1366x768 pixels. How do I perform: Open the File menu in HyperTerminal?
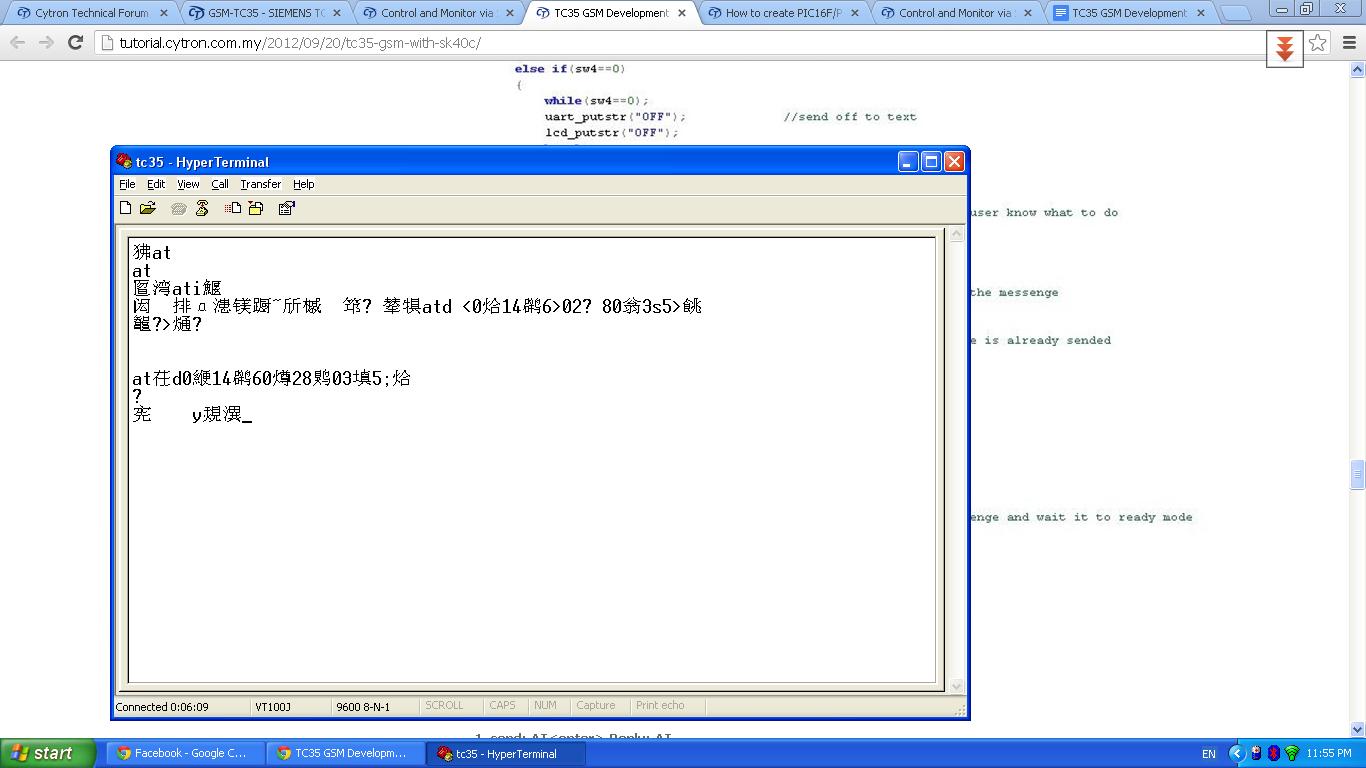click(127, 184)
